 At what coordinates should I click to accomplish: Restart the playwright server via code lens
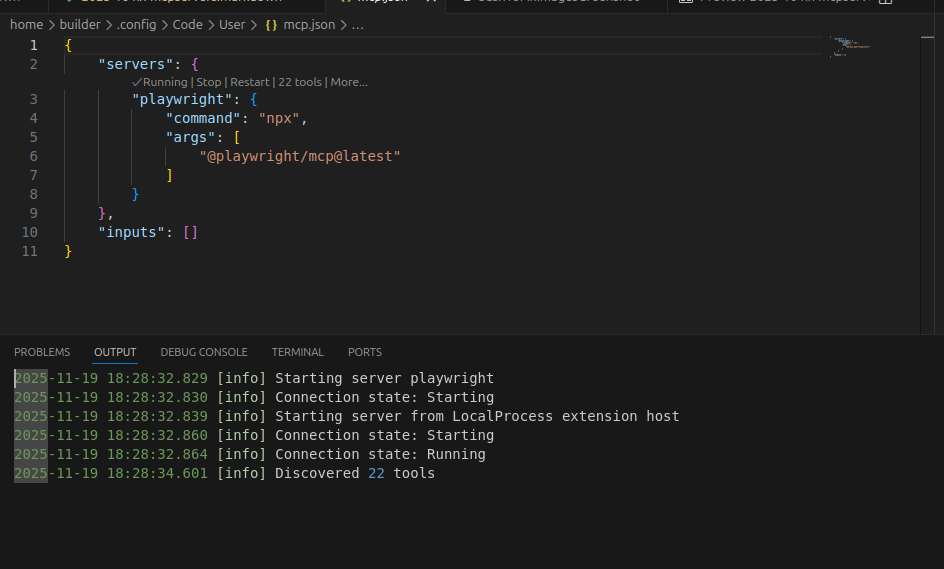[250, 82]
